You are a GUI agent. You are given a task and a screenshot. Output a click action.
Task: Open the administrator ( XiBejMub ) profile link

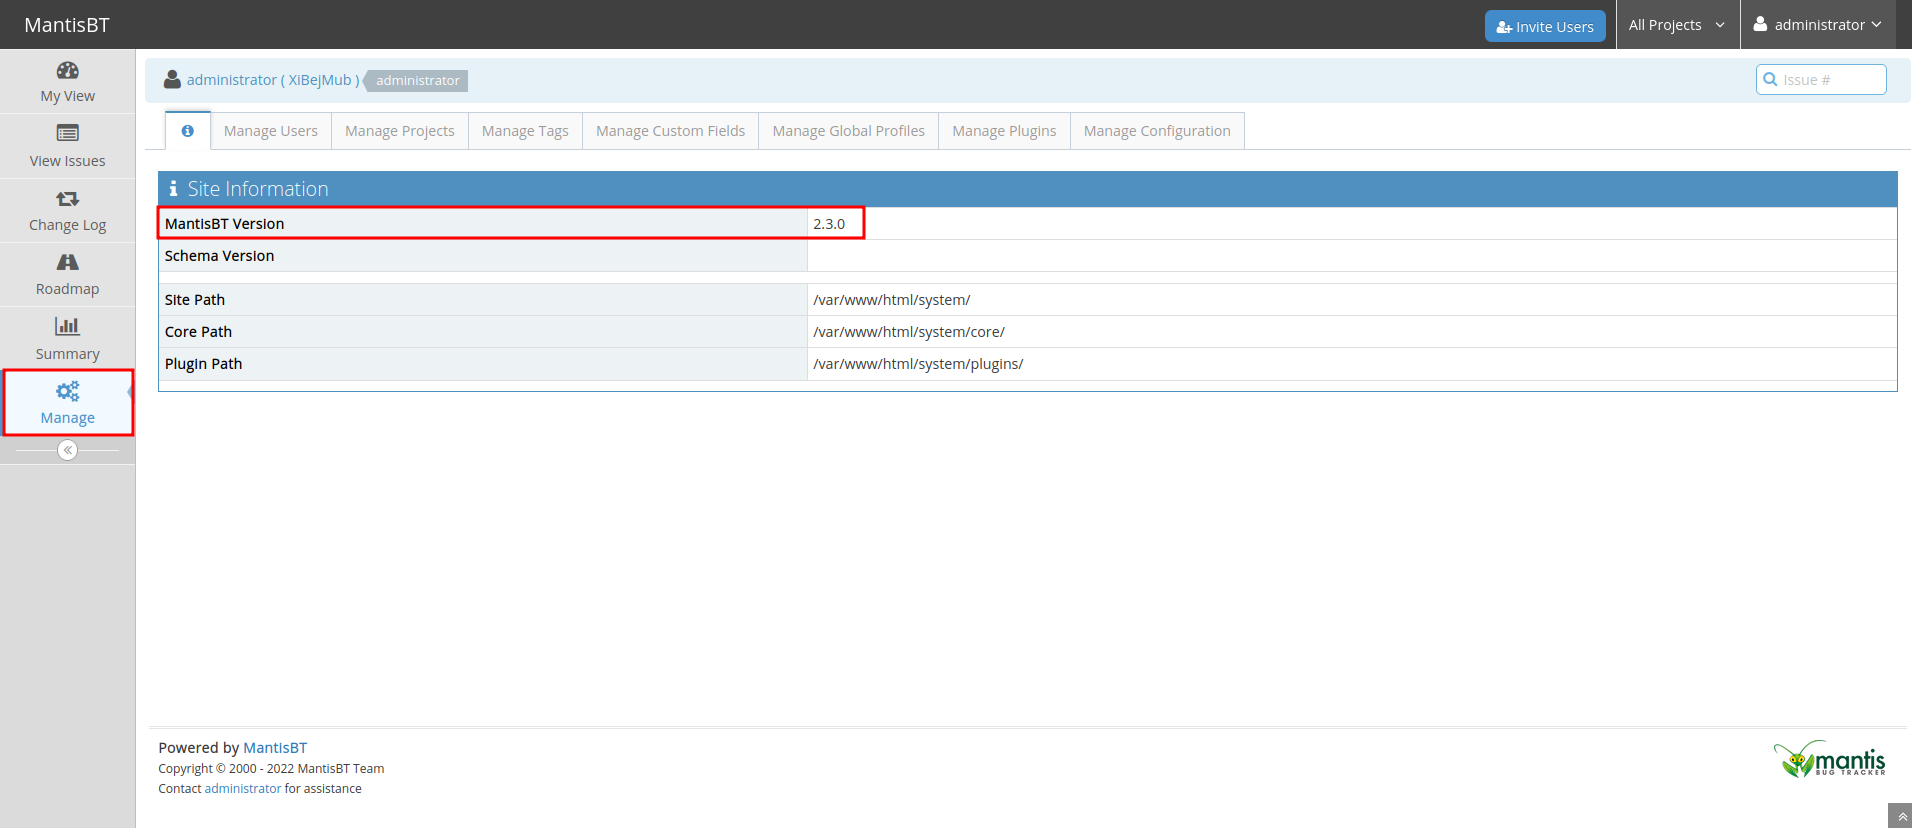pos(273,80)
